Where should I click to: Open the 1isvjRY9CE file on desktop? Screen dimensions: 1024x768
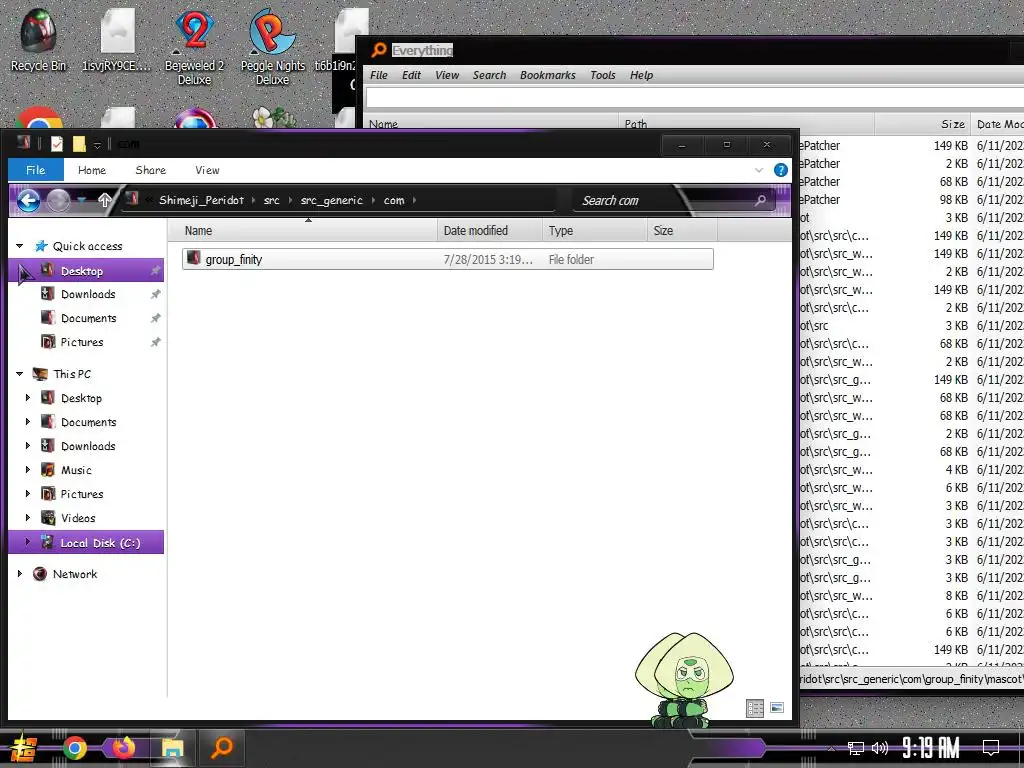point(117,39)
